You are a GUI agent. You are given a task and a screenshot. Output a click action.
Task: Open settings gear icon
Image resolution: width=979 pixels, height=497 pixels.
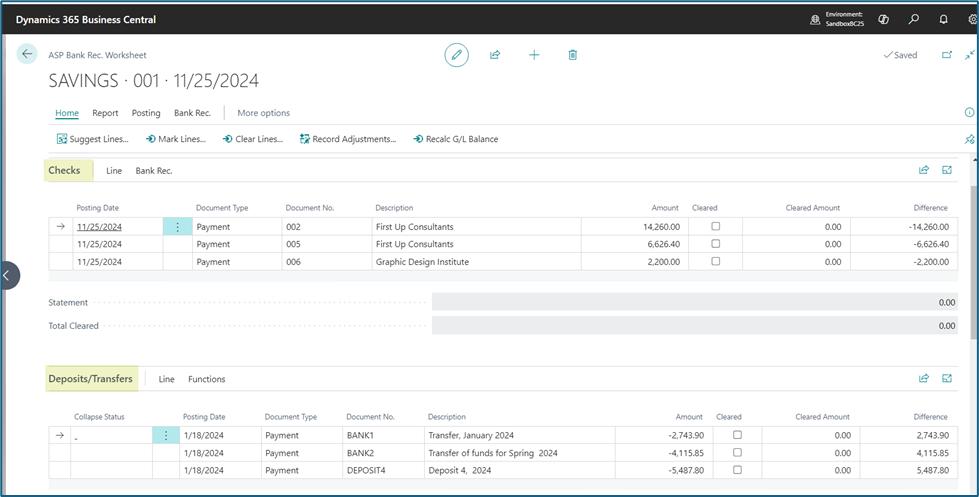[x=973, y=19]
